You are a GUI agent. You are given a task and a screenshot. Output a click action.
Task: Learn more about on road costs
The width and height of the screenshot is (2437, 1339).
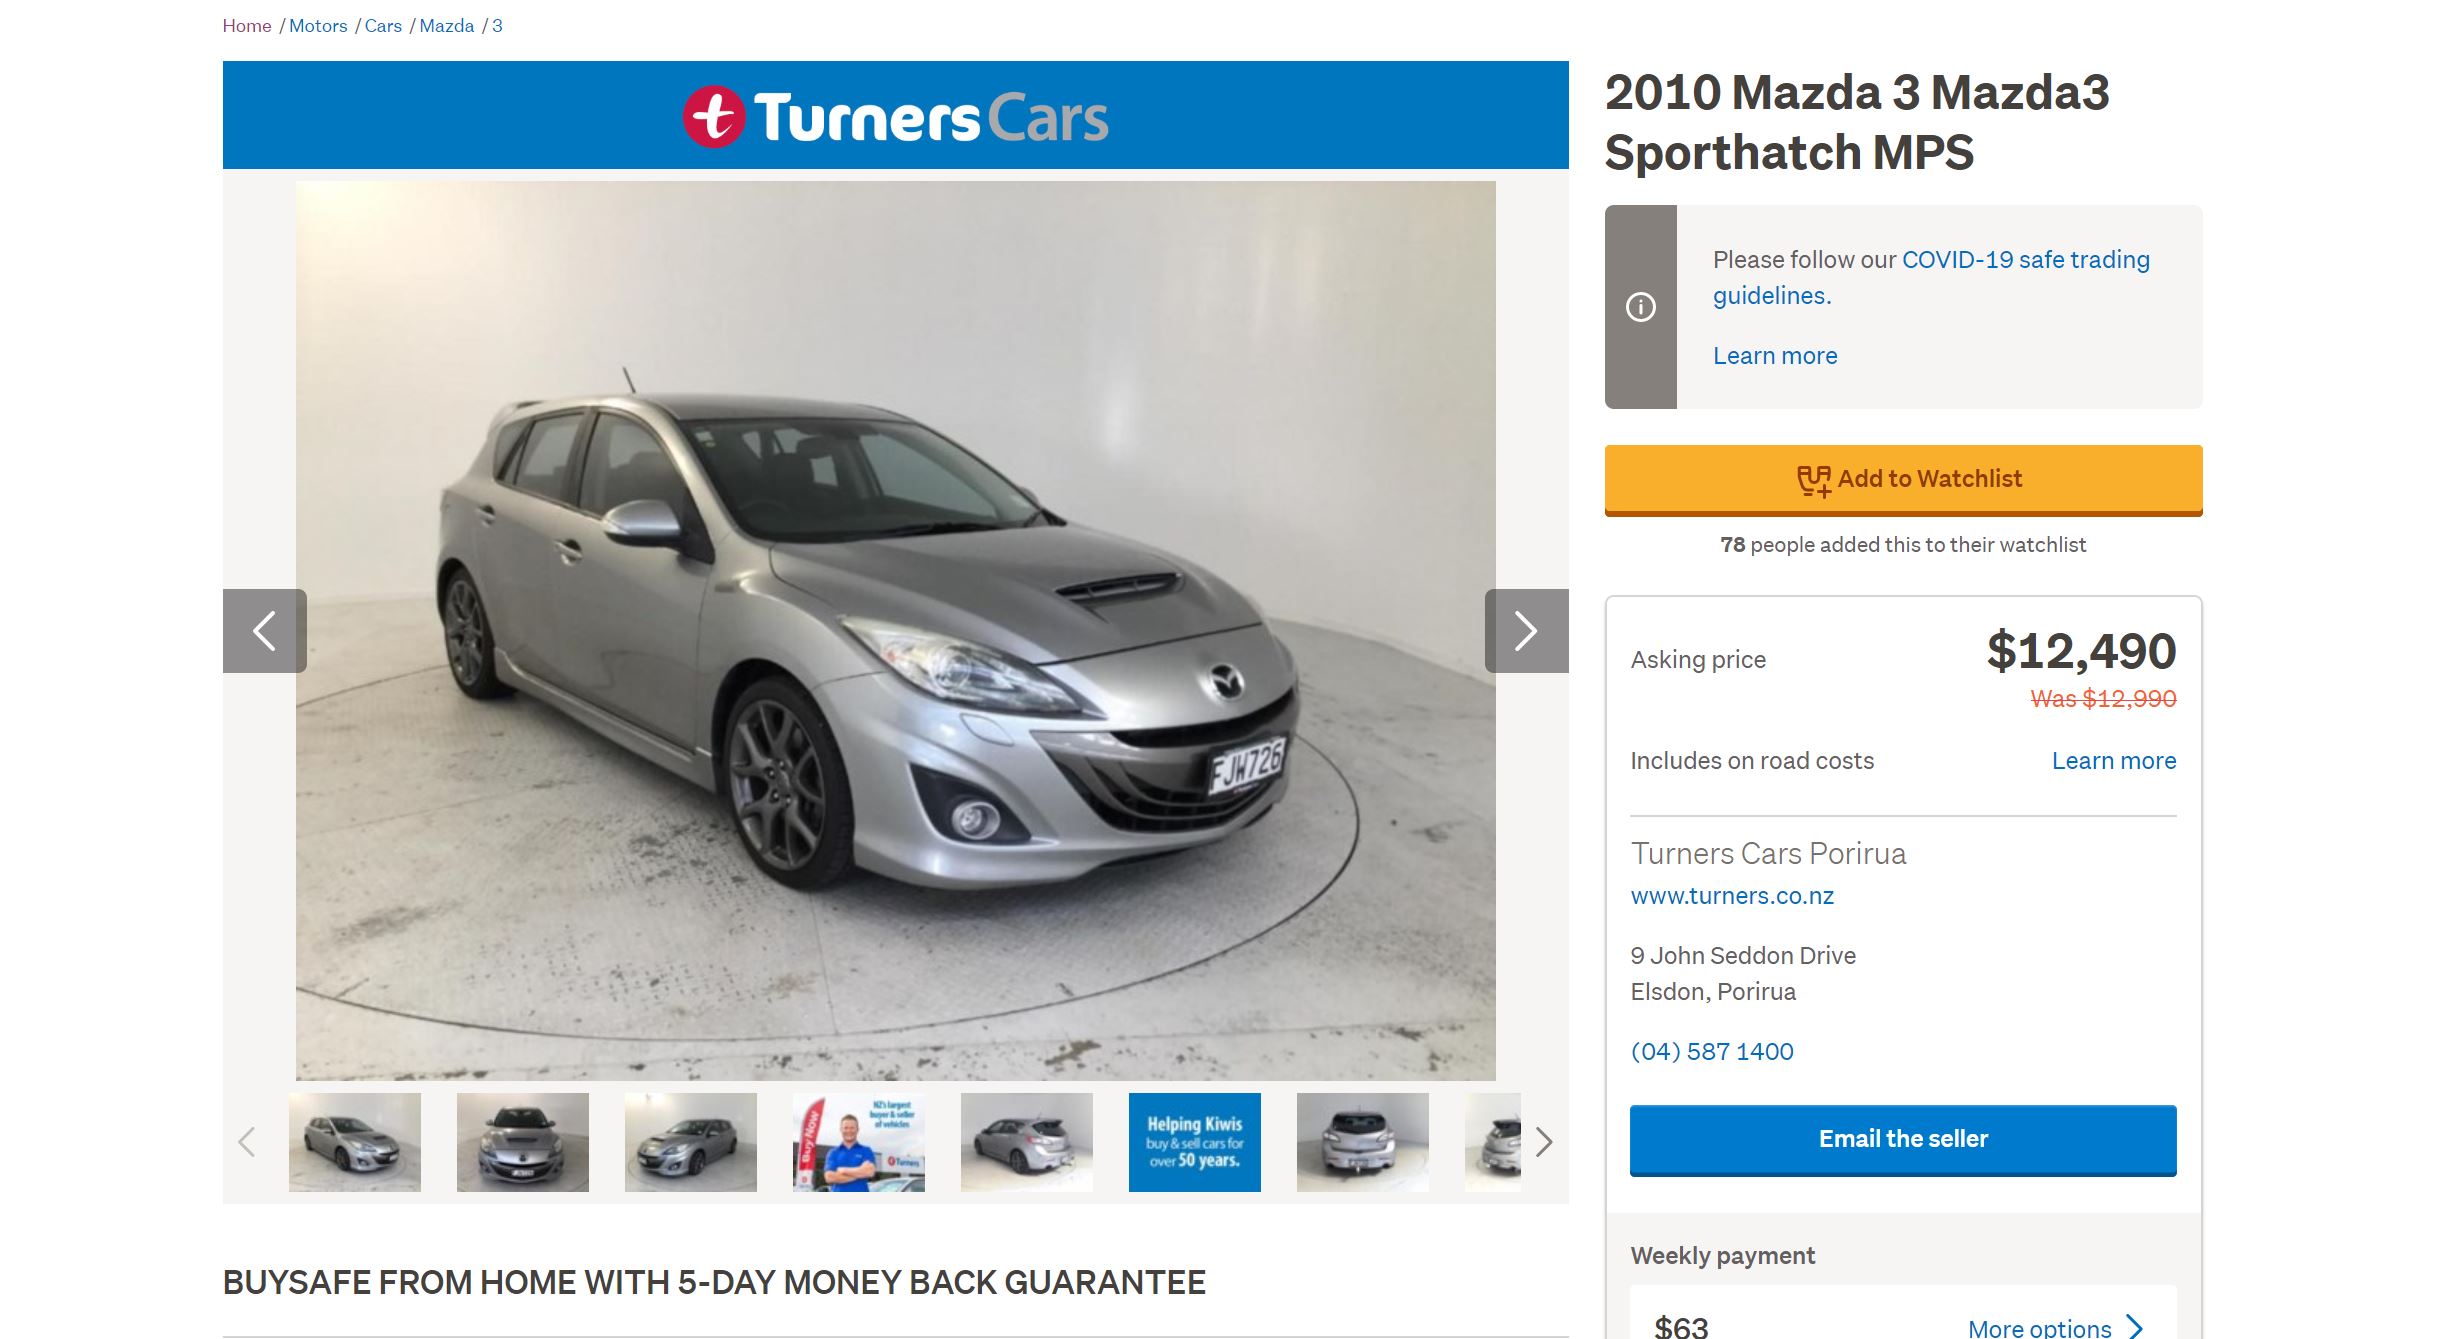(2114, 761)
